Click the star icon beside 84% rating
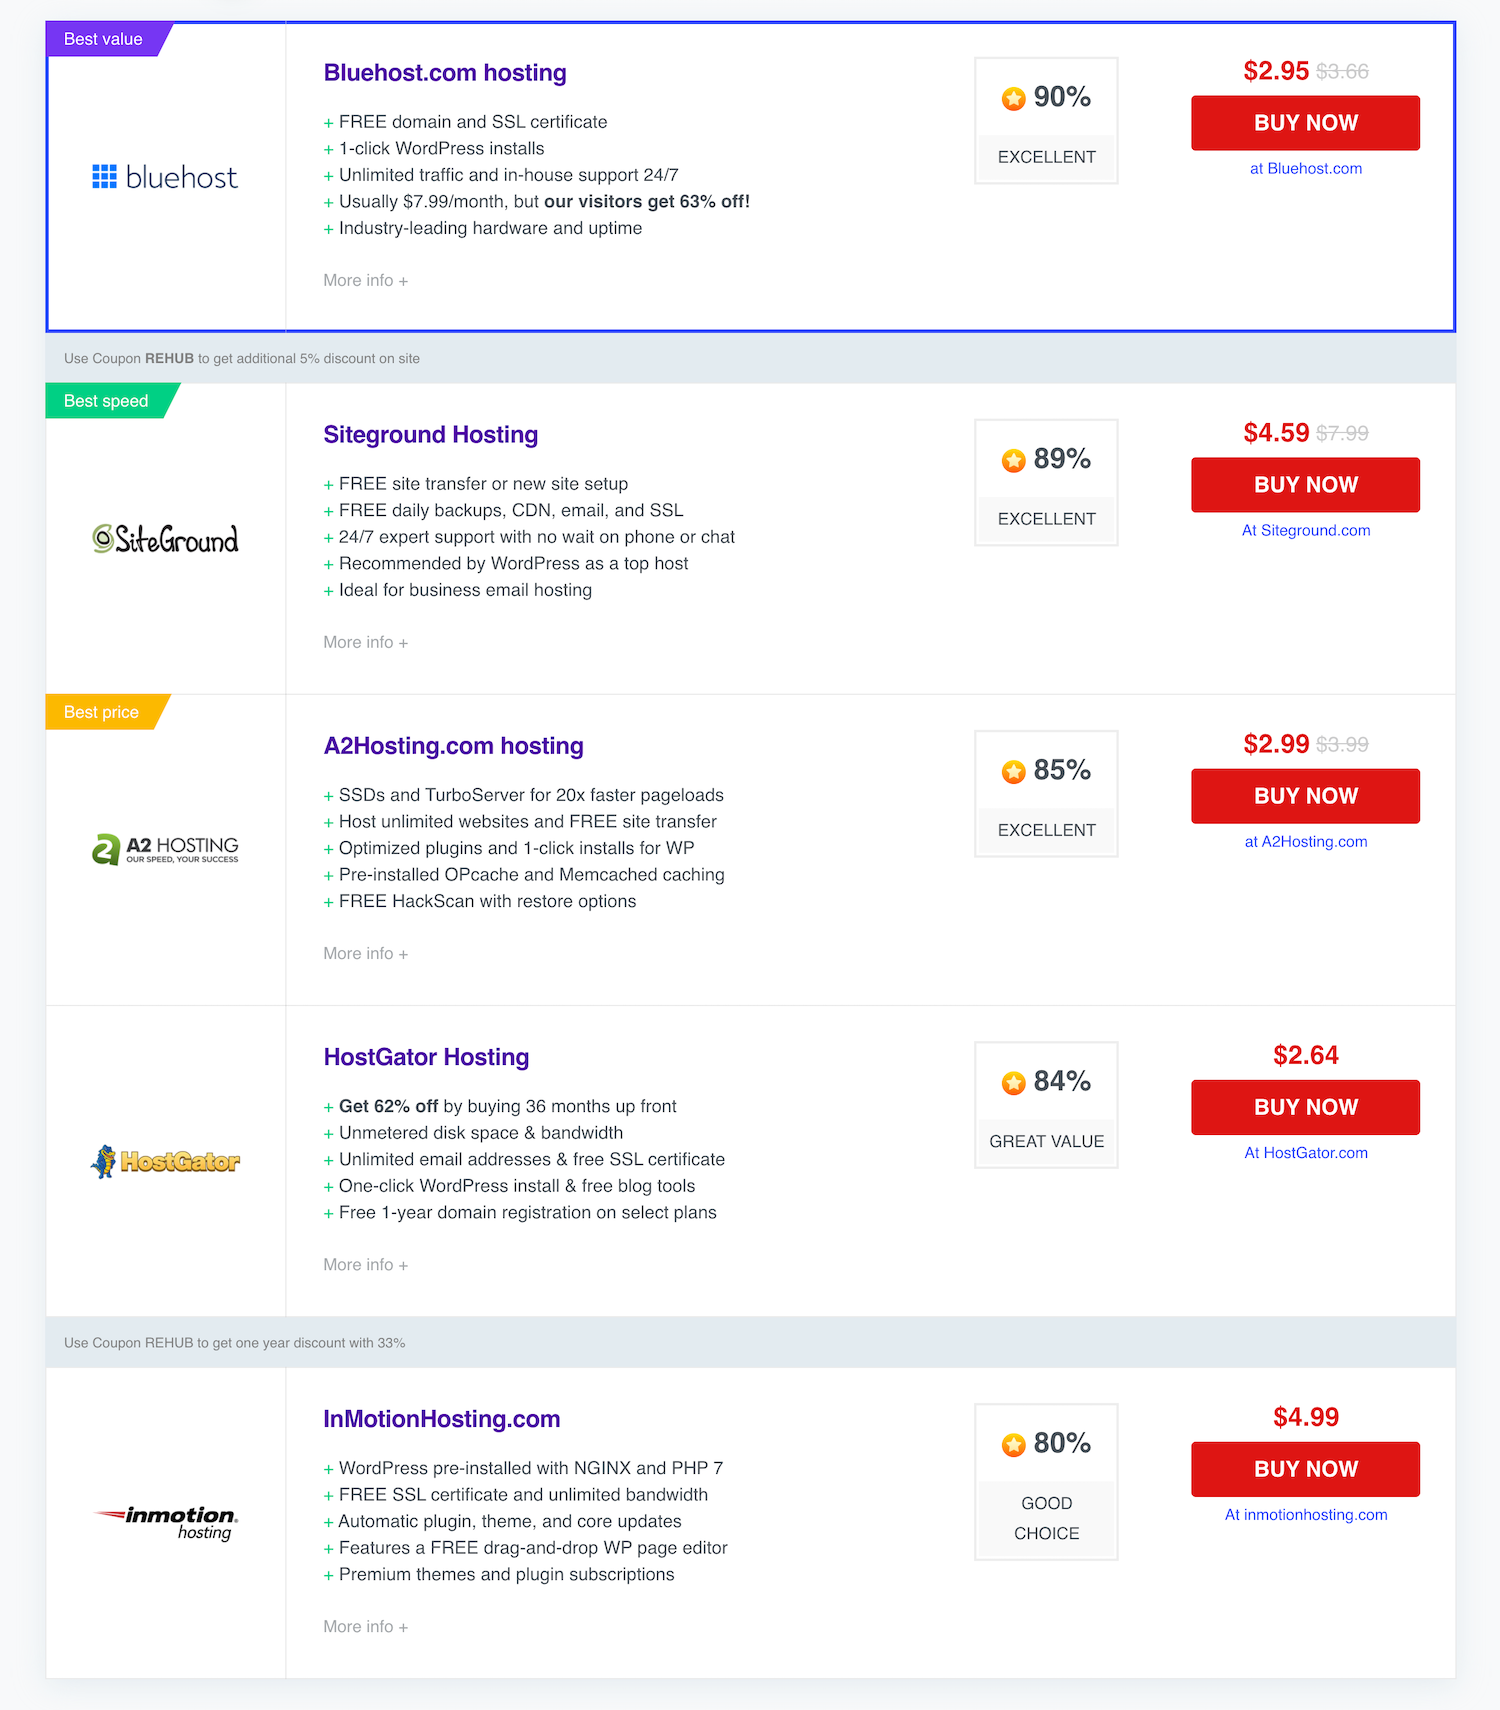1500x1710 pixels. [1014, 1082]
